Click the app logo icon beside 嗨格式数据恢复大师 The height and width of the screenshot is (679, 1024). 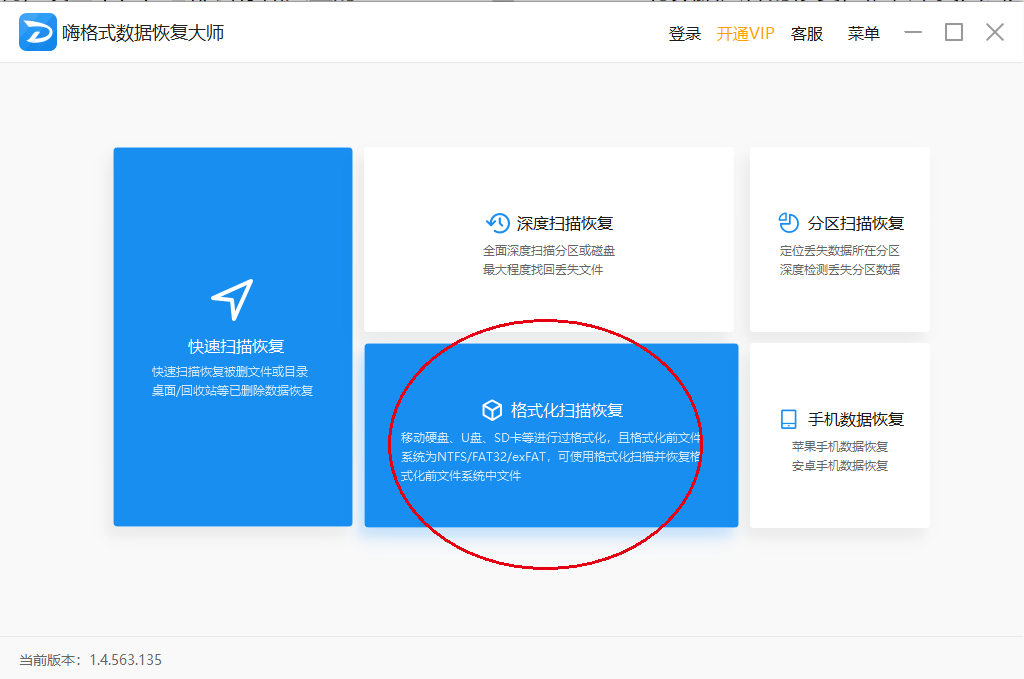[x=37, y=32]
